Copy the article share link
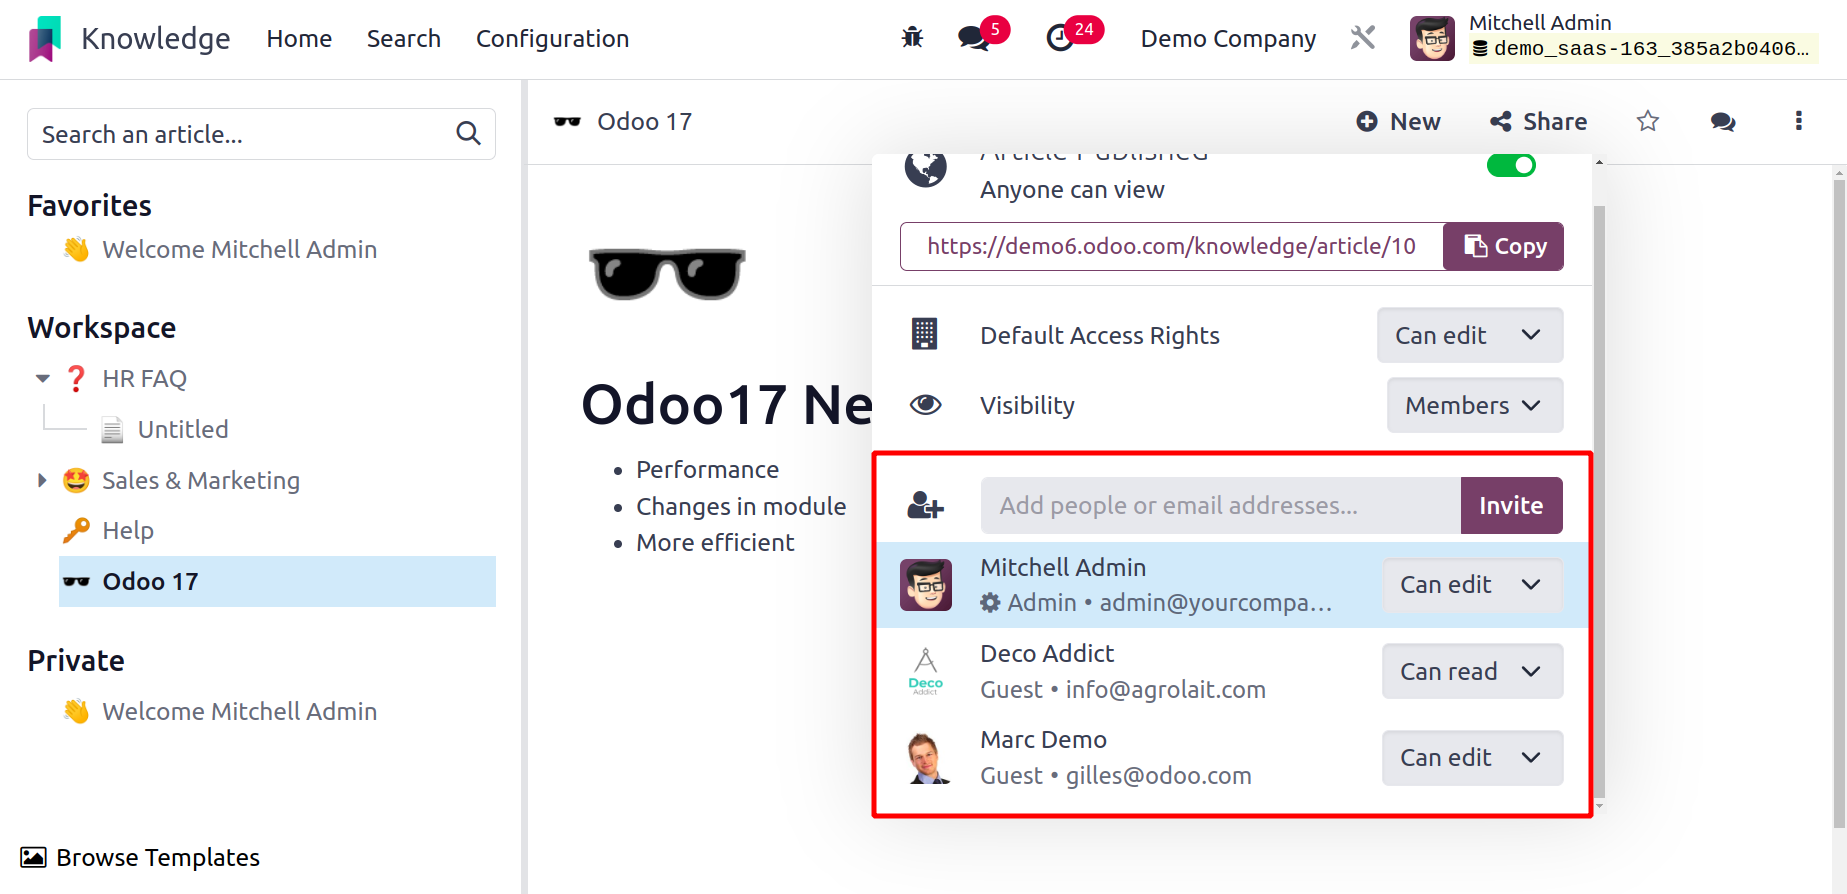 [x=1503, y=246]
